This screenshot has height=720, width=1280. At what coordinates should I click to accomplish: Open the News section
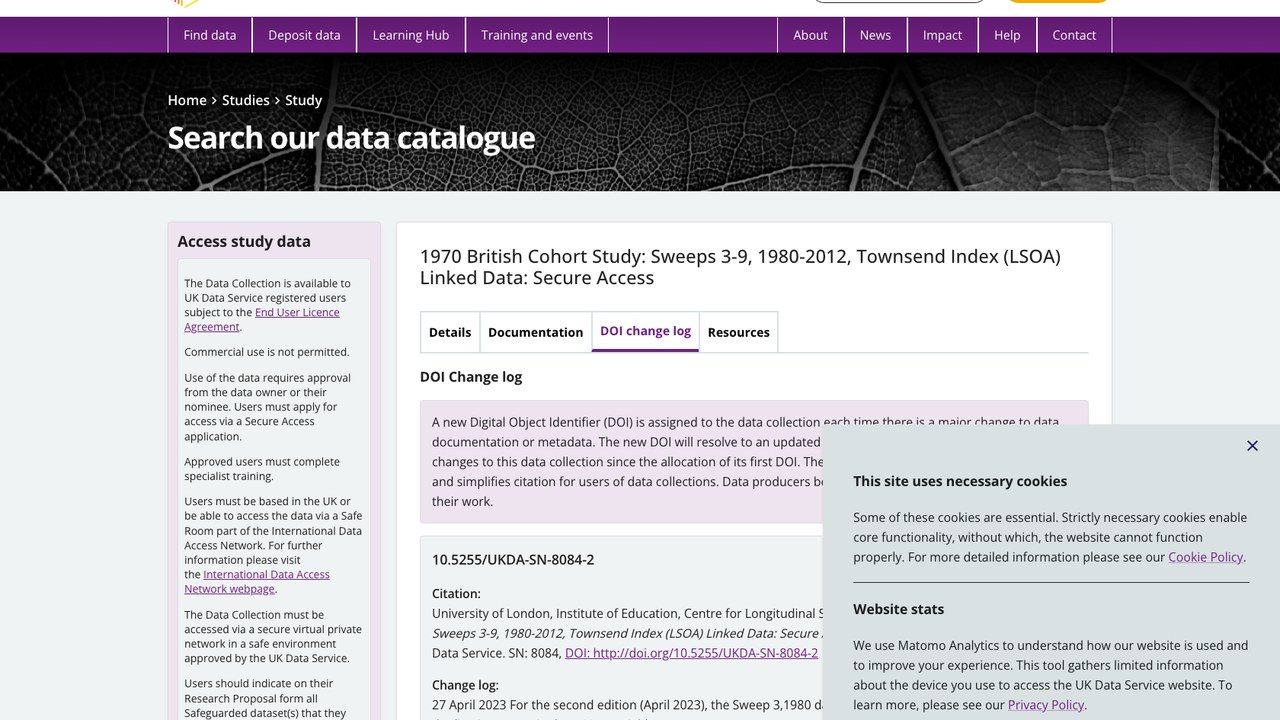pos(875,35)
